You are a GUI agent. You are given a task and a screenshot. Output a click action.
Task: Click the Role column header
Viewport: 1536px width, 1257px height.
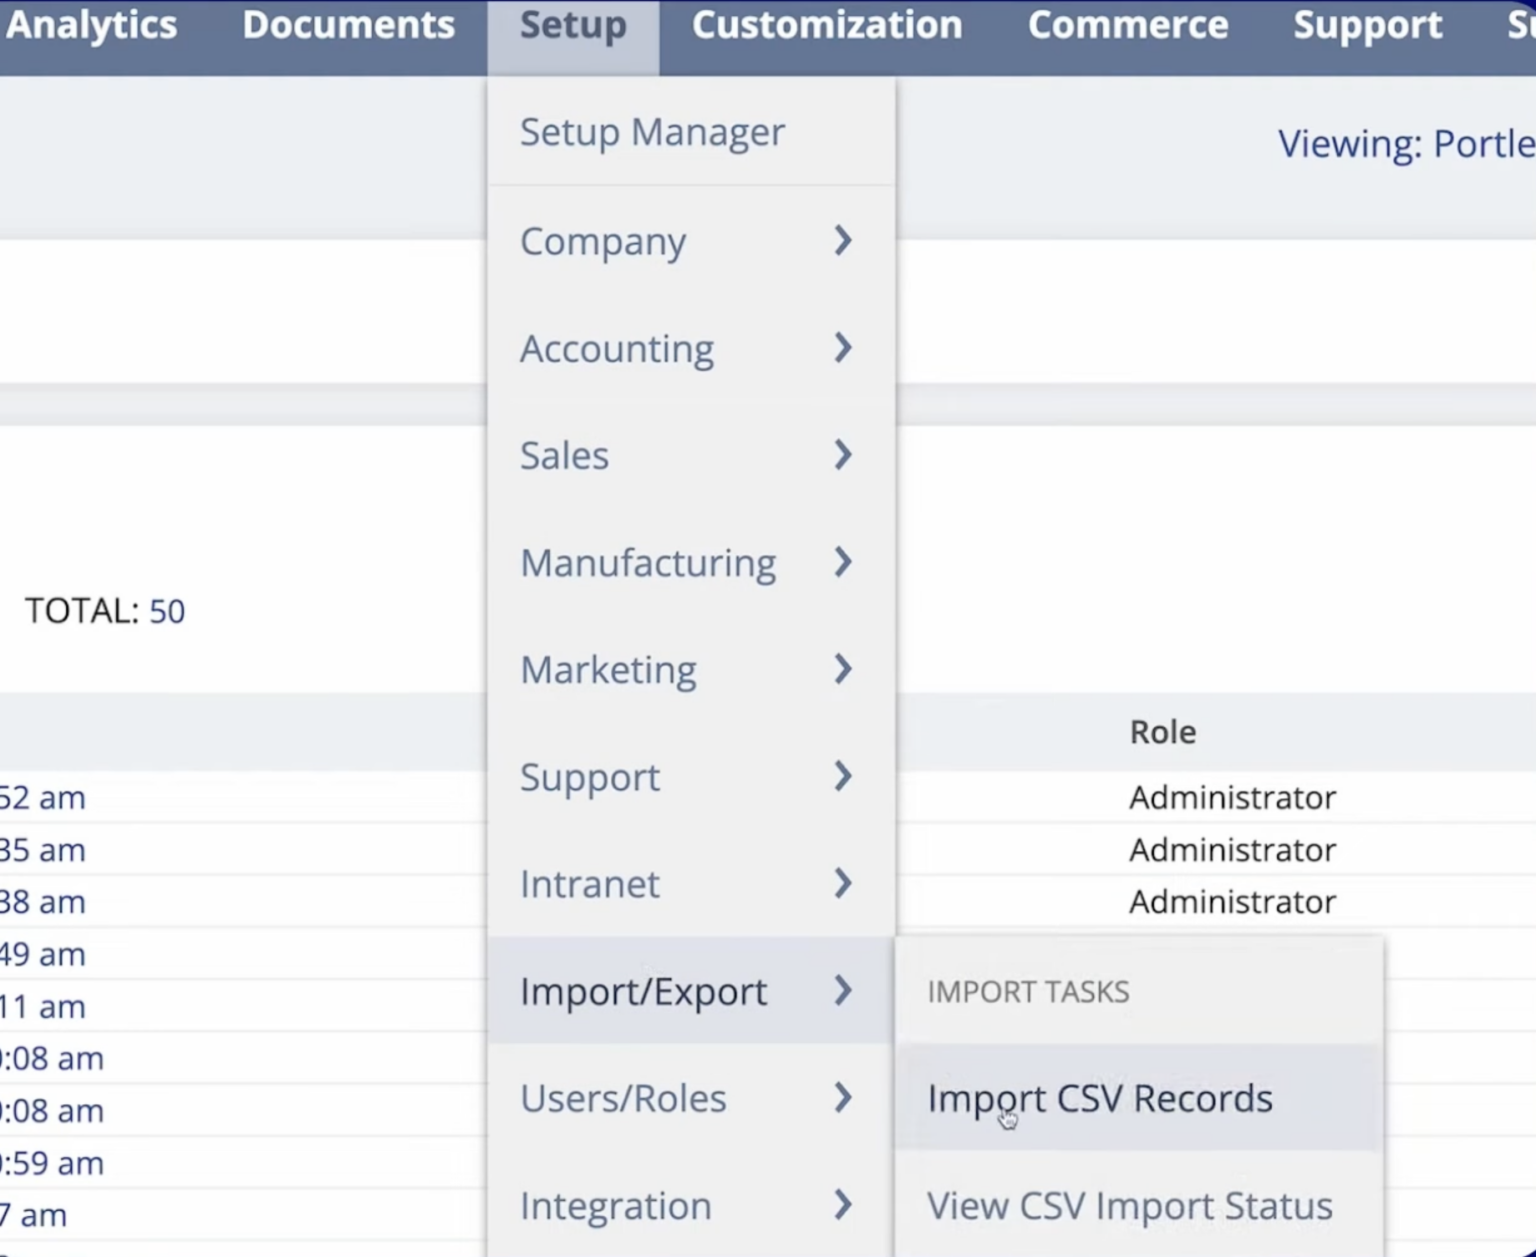point(1162,731)
